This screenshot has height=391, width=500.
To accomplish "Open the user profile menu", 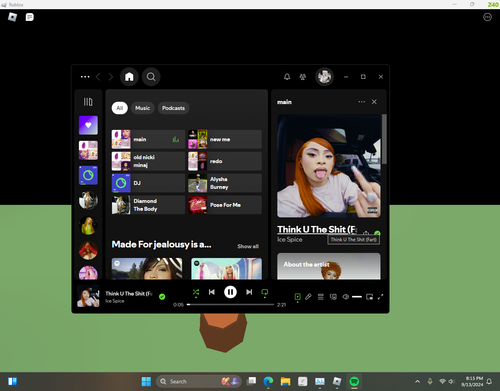I will tap(324, 77).
